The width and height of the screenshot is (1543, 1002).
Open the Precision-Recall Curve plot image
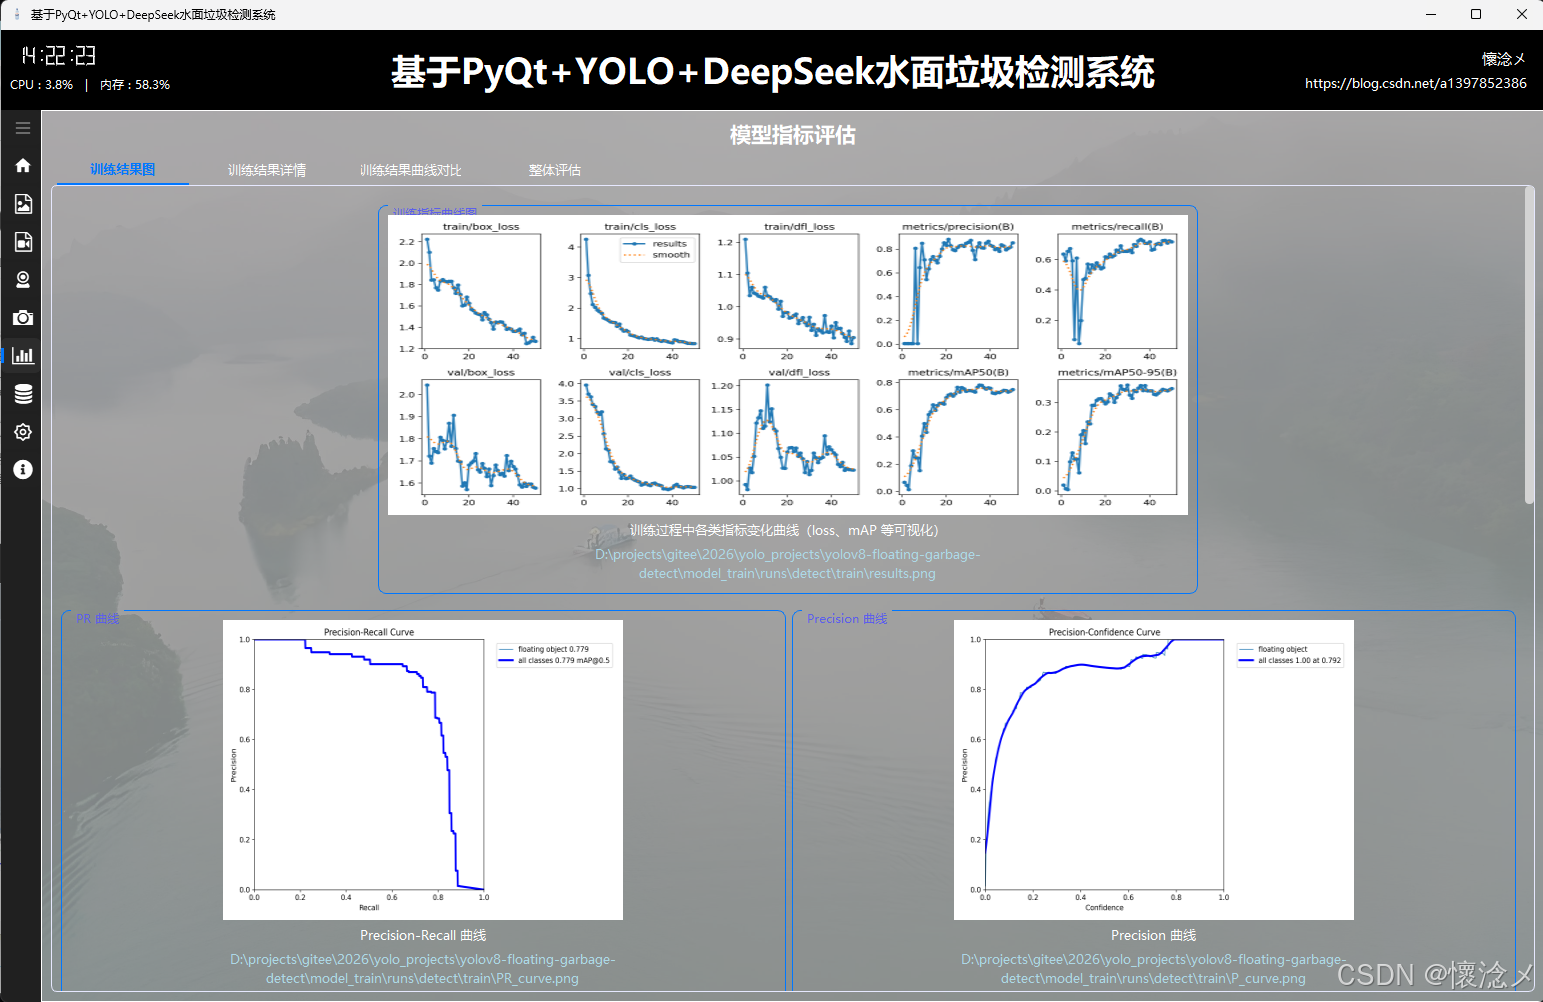pyautogui.click(x=423, y=770)
